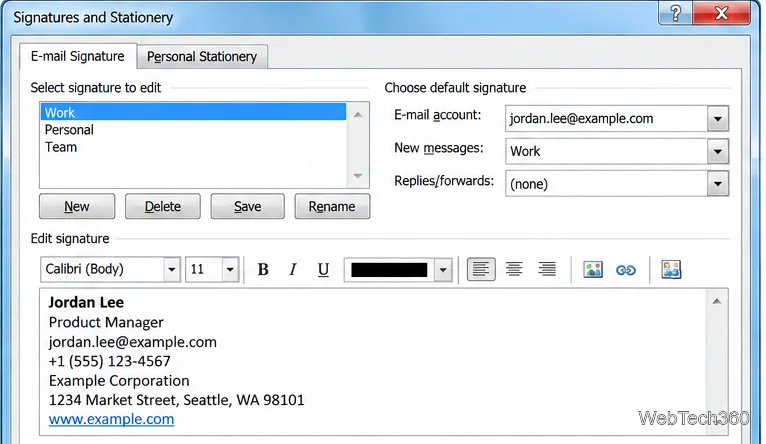Click the New signature button
This screenshot has width=766, height=444.
coord(77,207)
